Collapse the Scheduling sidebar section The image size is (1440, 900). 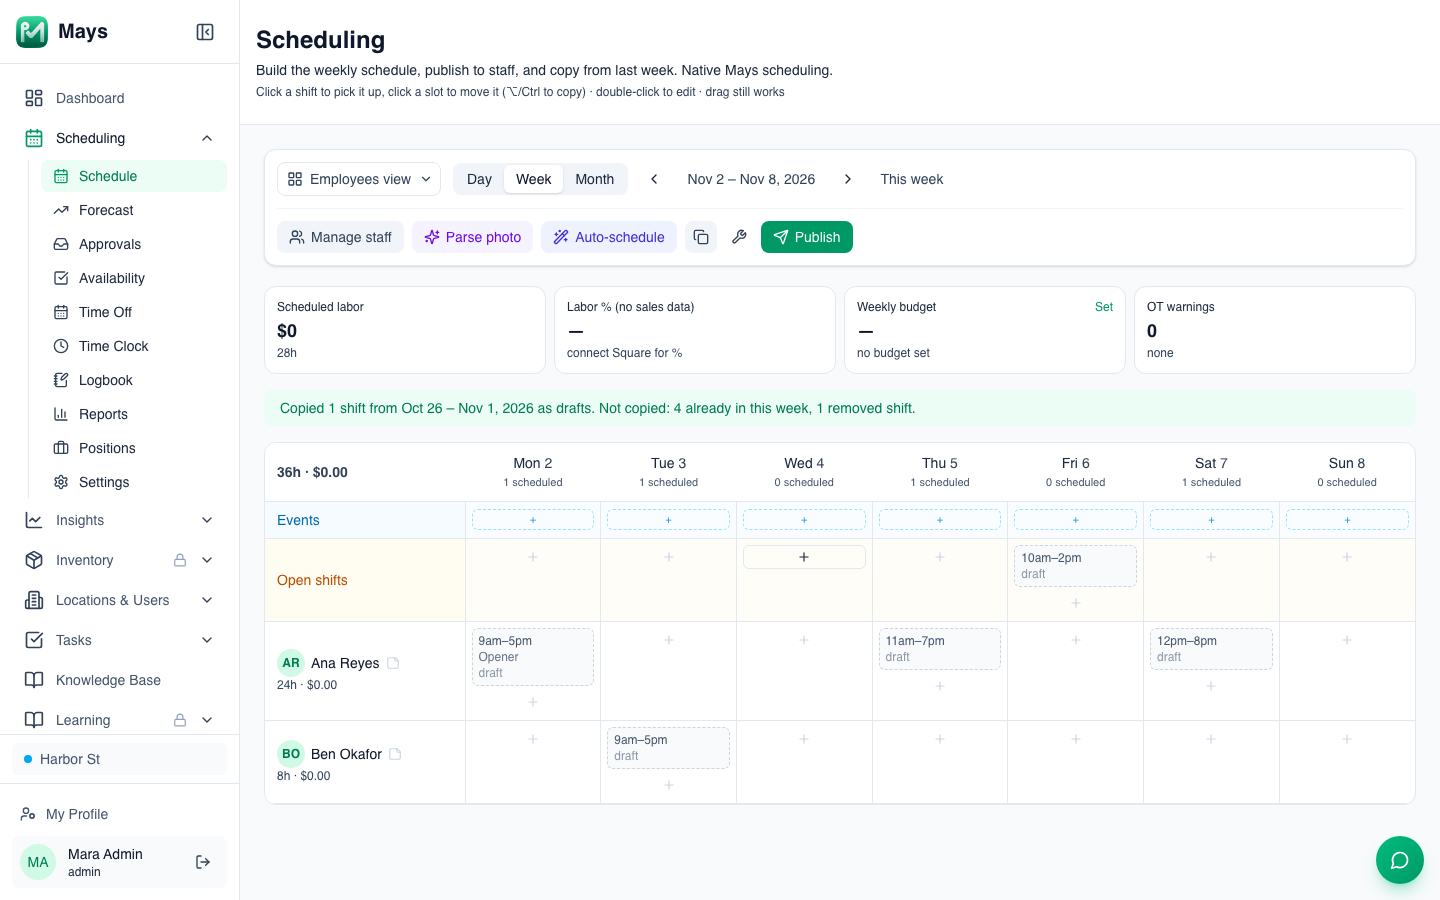[x=207, y=138]
